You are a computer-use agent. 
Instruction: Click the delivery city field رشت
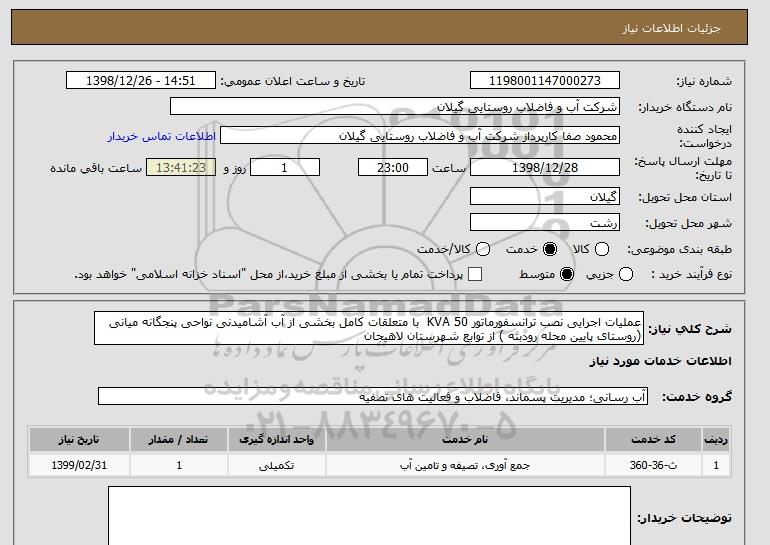pyautogui.click(x=545, y=222)
